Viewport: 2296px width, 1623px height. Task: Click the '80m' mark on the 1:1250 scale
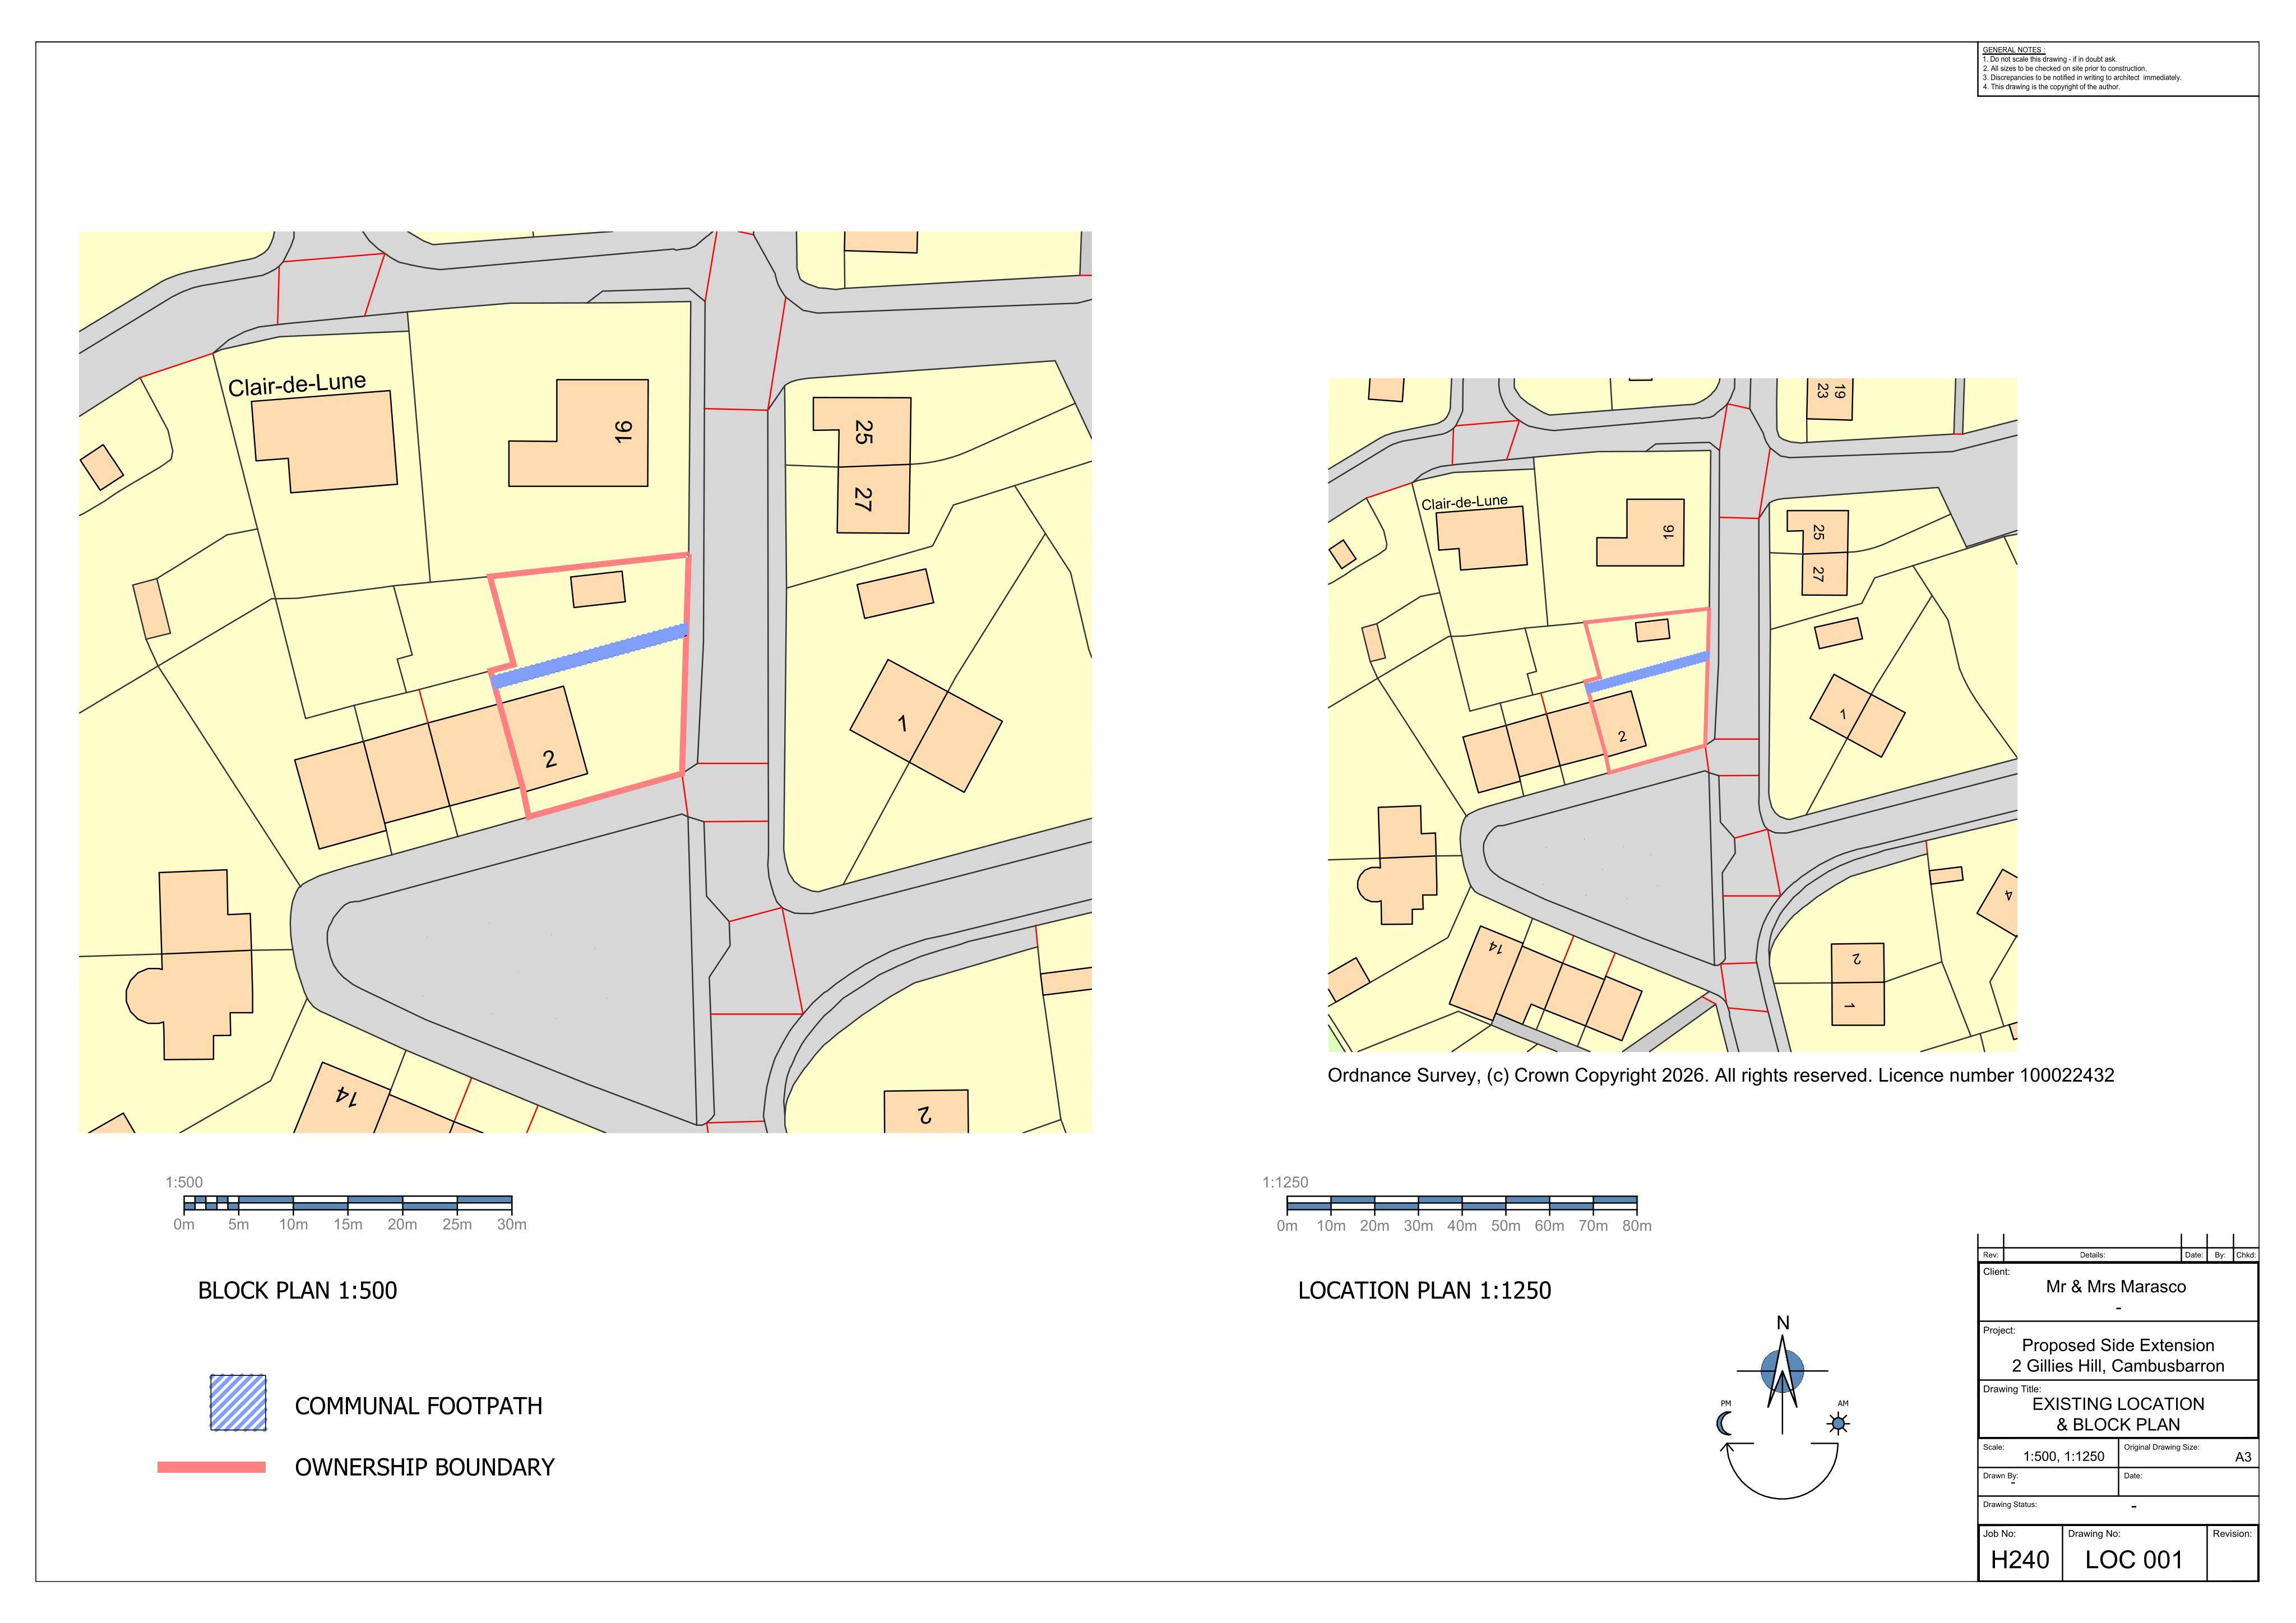[1637, 1226]
